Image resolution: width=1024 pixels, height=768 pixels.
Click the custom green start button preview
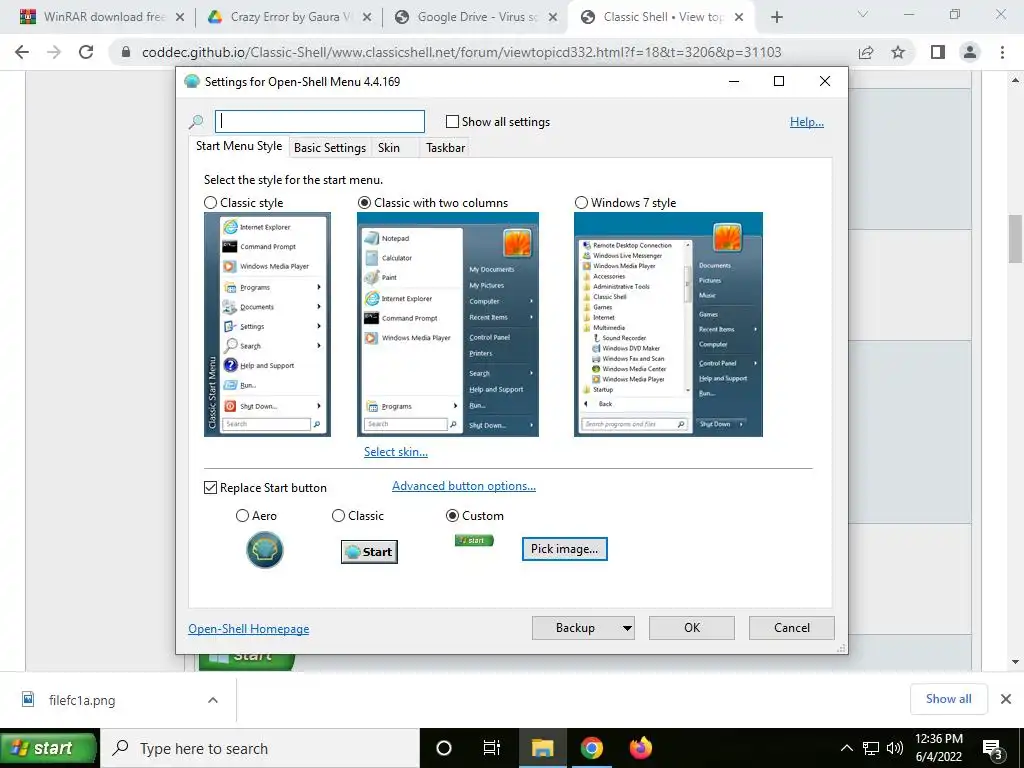point(474,540)
